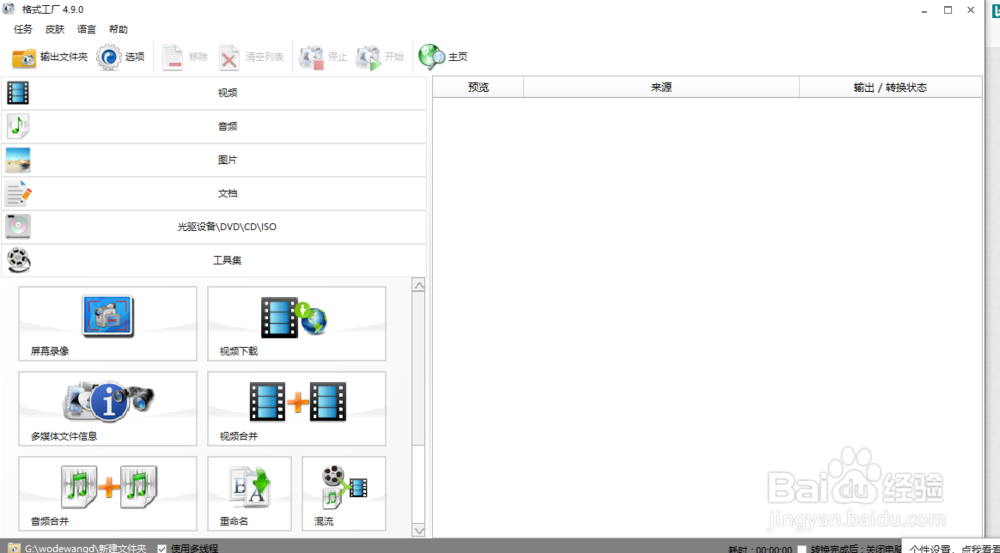The width and height of the screenshot is (1000, 553).
Task: Open the 视频合并 video merge tool
Action: pyautogui.click(x=297, y=408)
